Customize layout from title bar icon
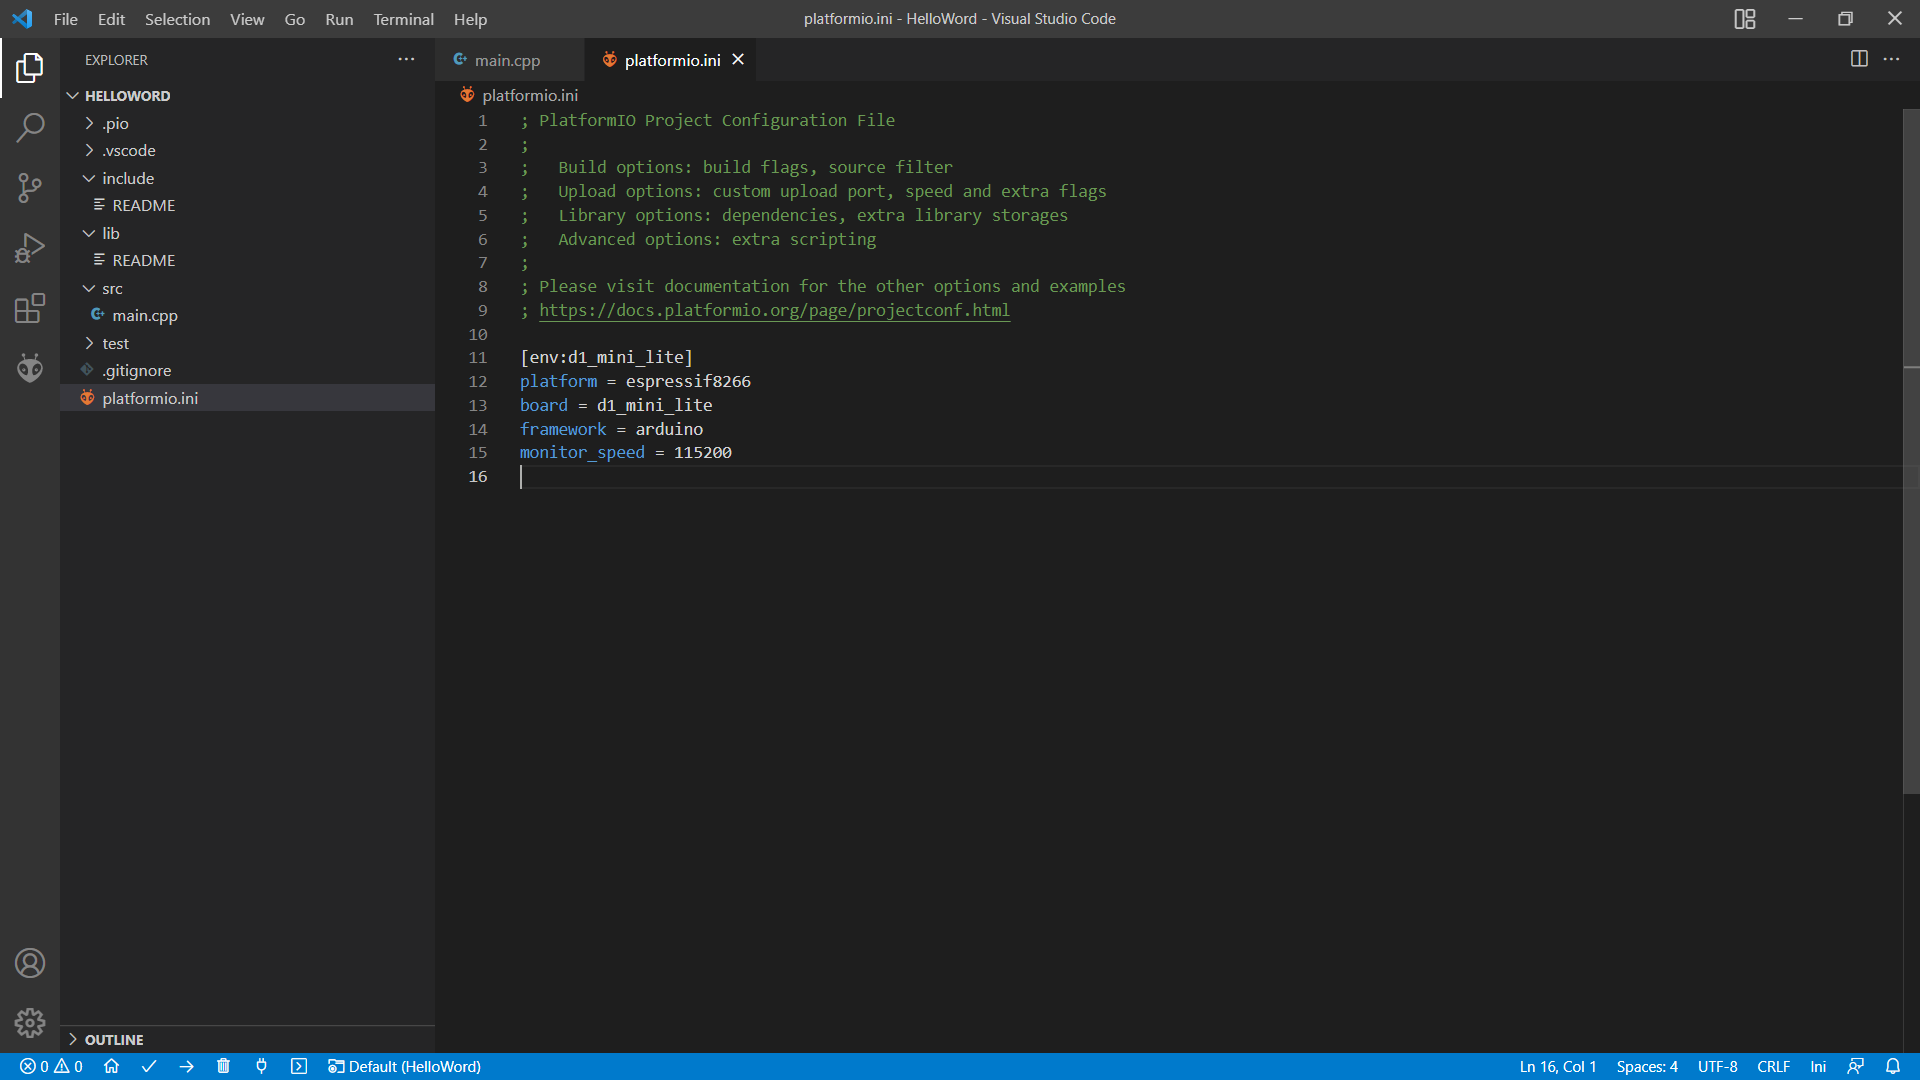This screenshot has width=1920, height=1080. click(x=1745, y=19)
